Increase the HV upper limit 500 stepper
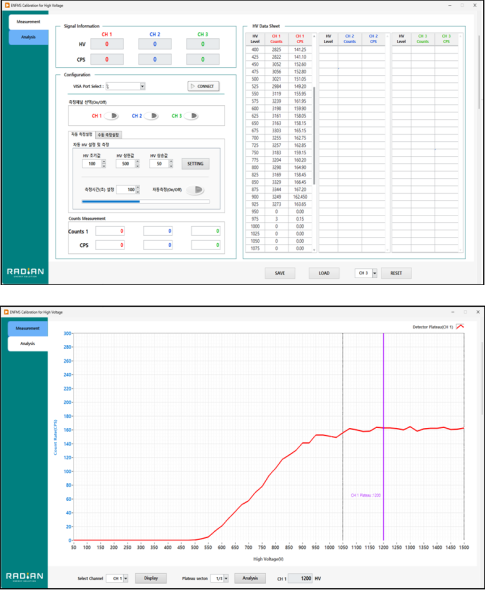 click(x=137, y=161)
